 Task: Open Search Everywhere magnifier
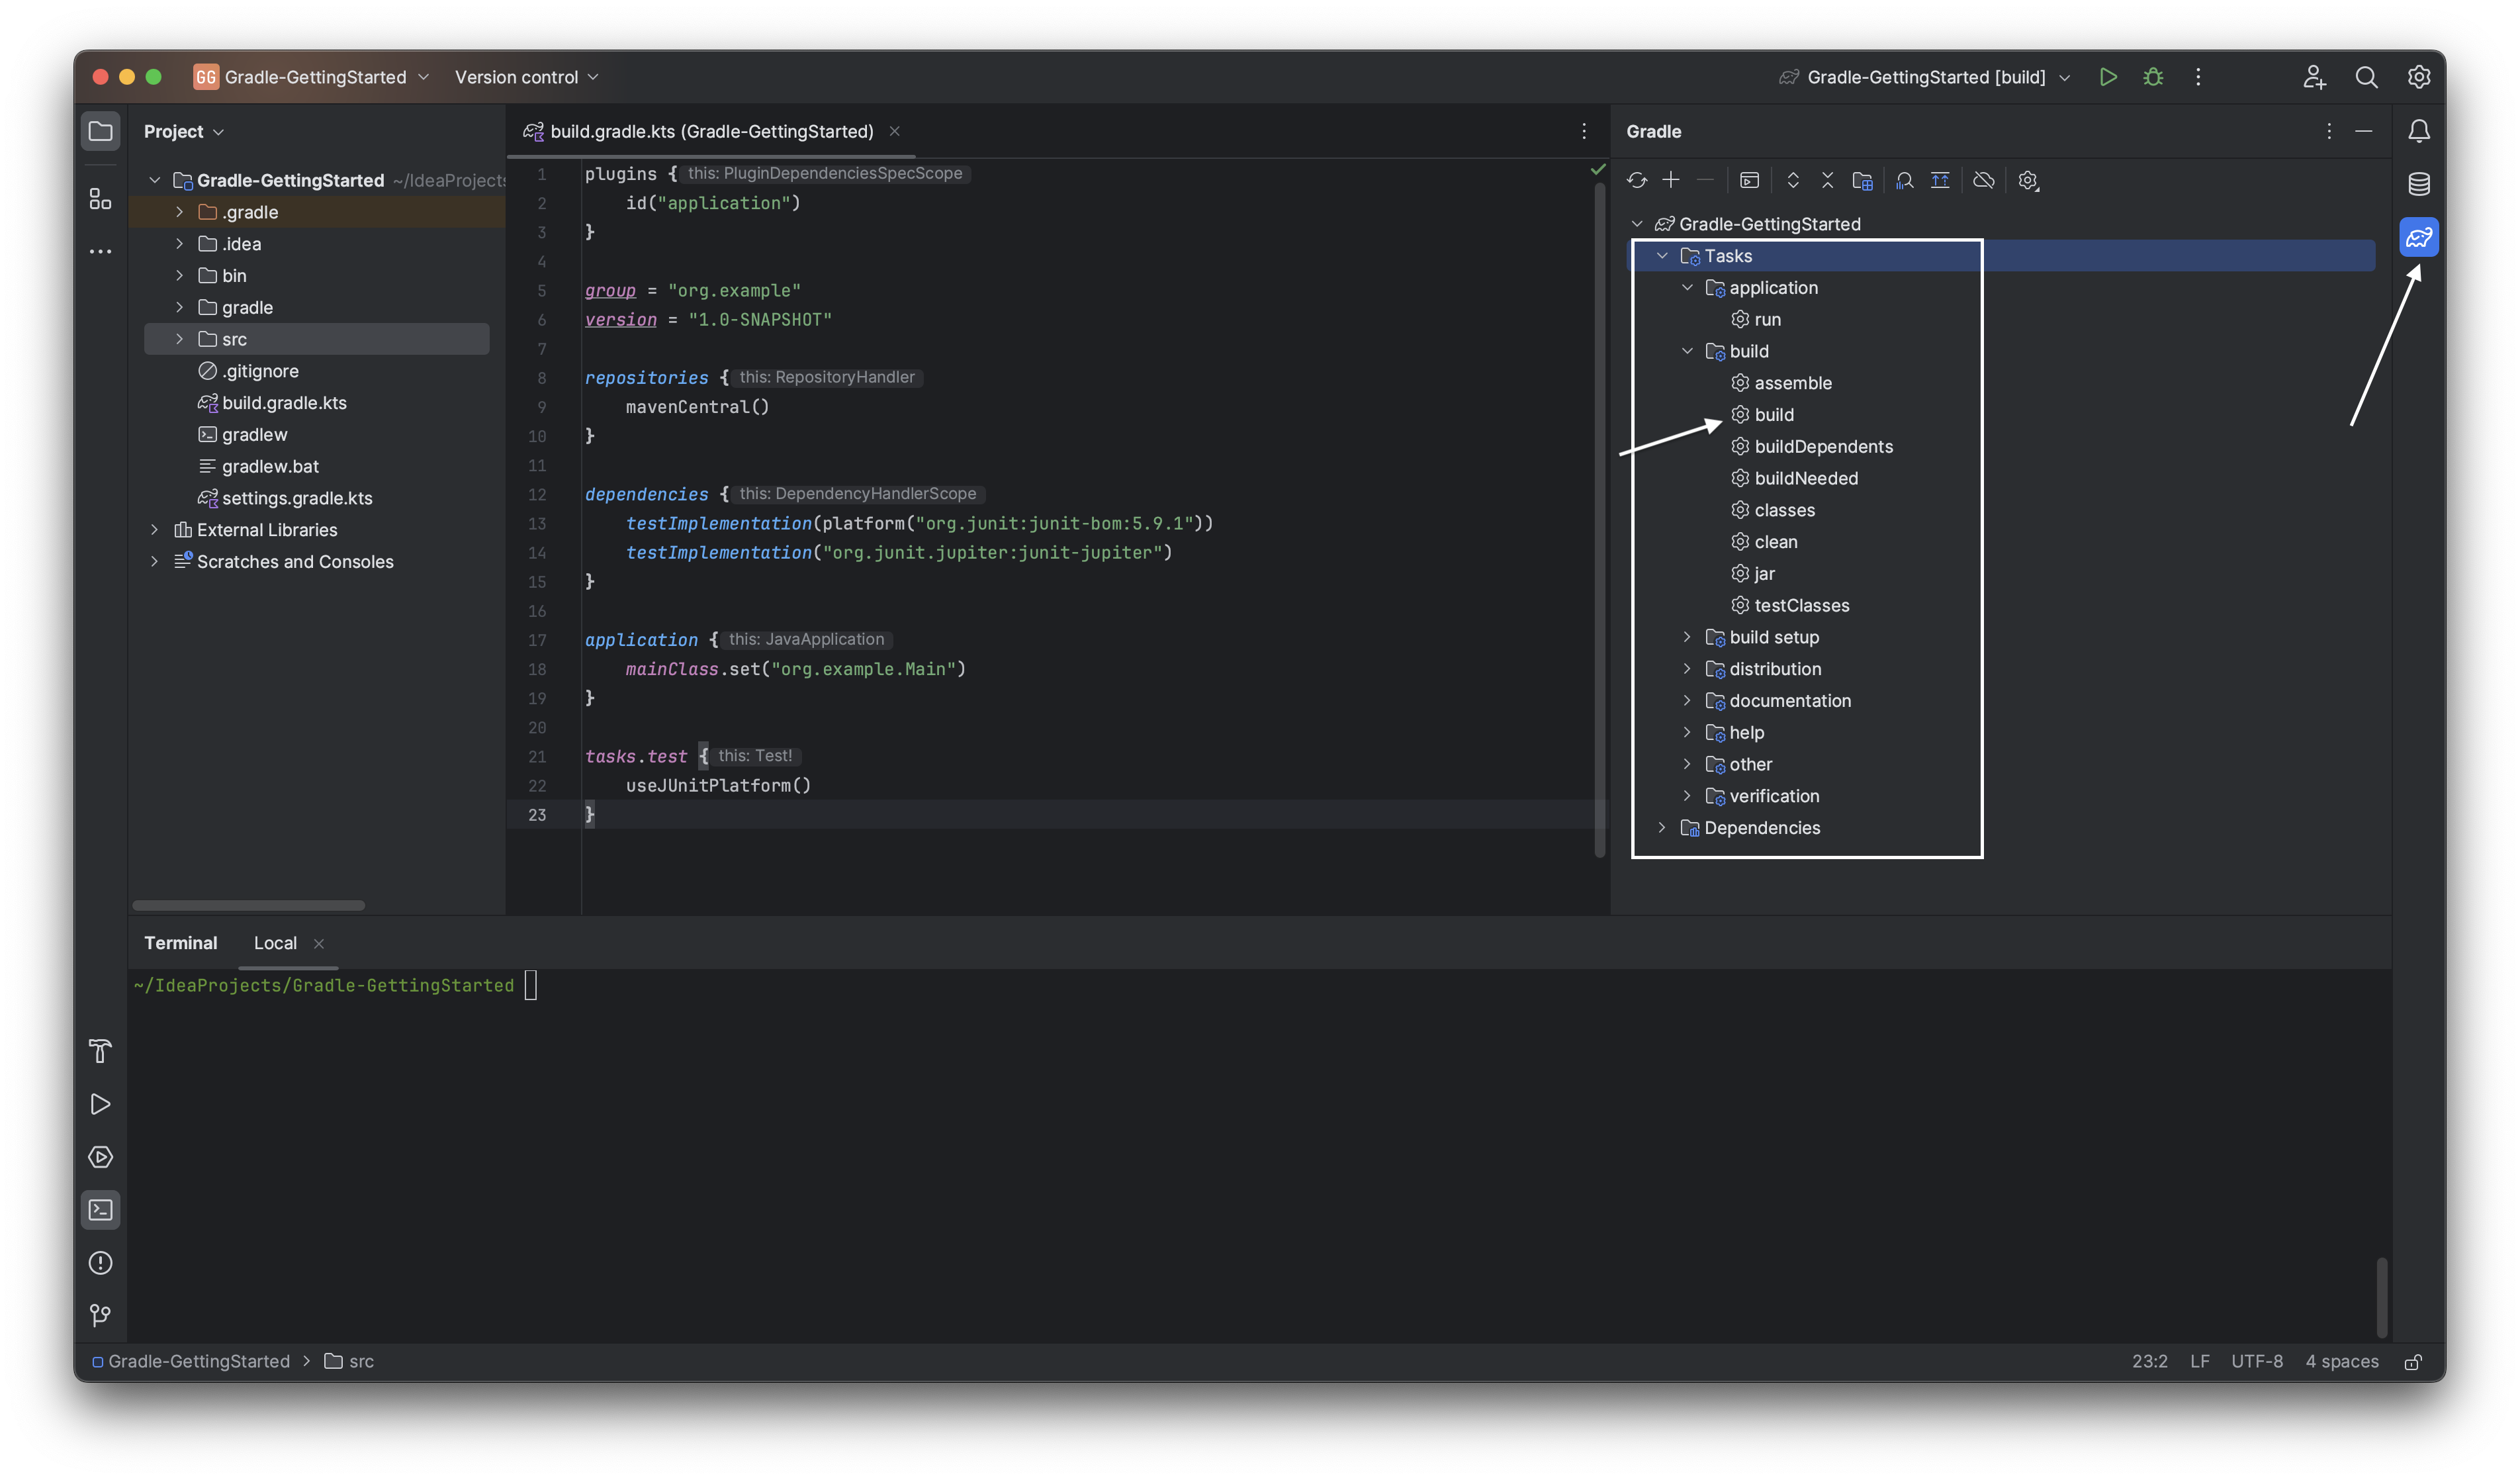coord(2366,77)
